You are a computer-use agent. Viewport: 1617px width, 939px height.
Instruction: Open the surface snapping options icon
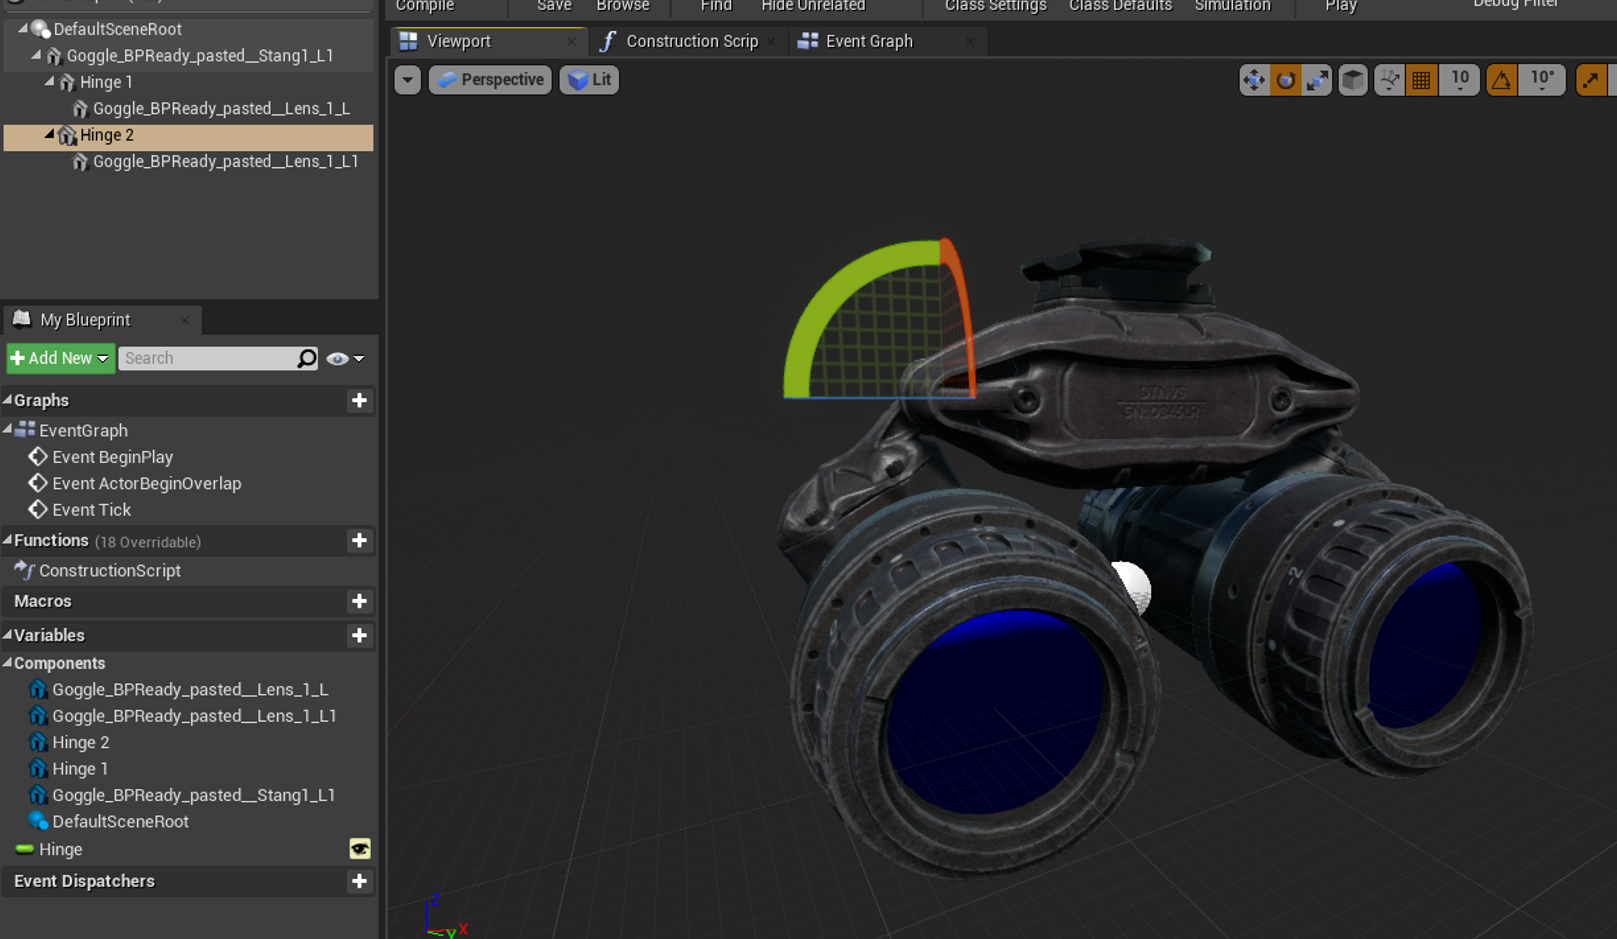click(x=1389, y=80)
